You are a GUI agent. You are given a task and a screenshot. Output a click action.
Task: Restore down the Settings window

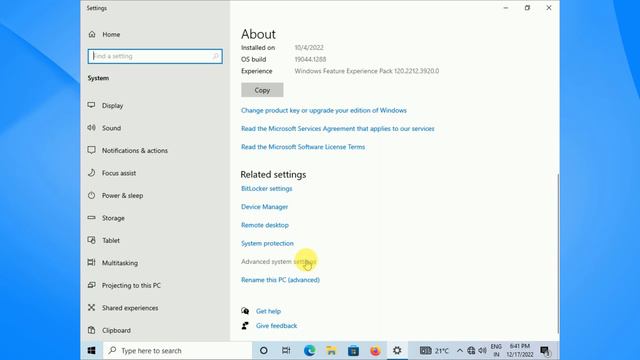527,8
